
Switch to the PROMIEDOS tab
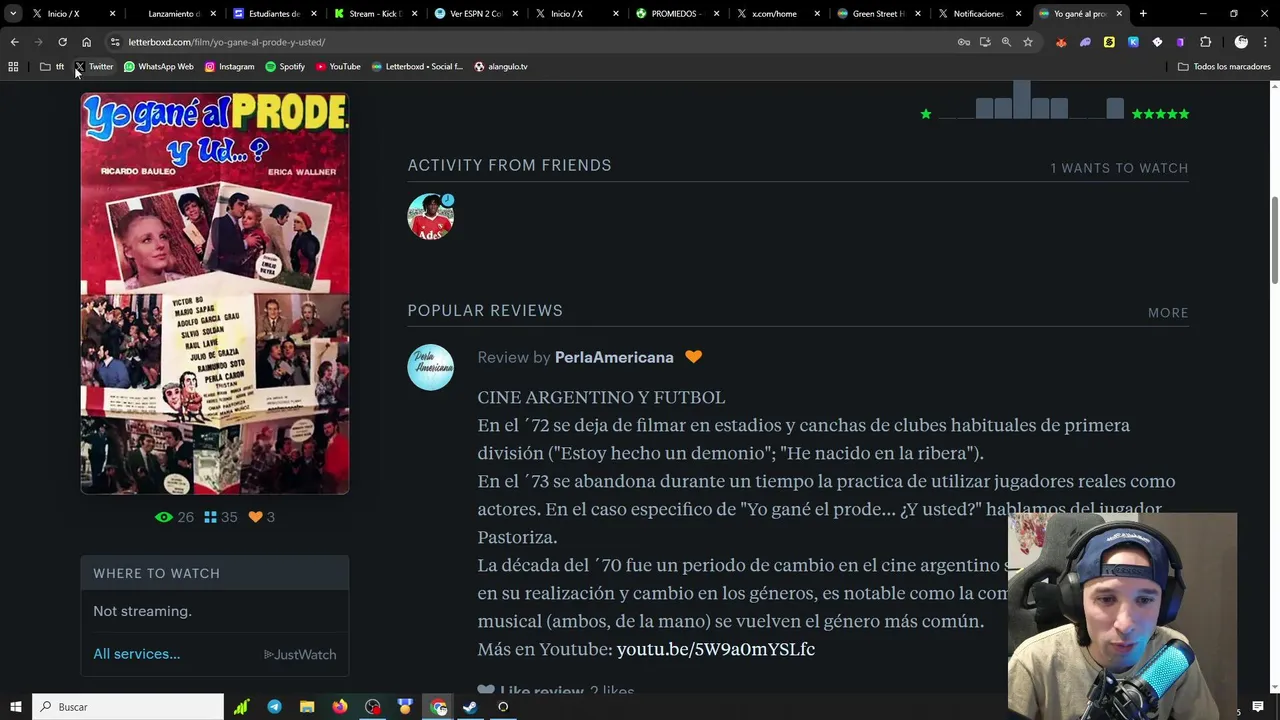(678, 14)
